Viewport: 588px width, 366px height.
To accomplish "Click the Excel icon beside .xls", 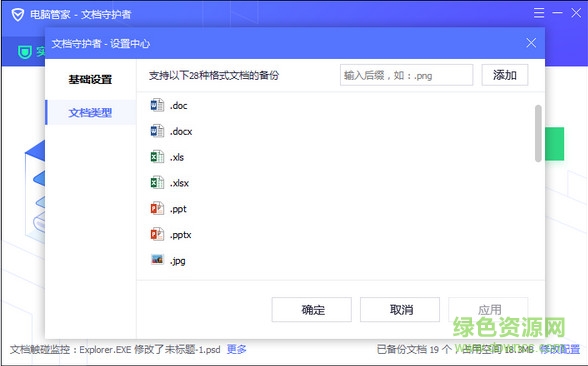I will 157,157.
